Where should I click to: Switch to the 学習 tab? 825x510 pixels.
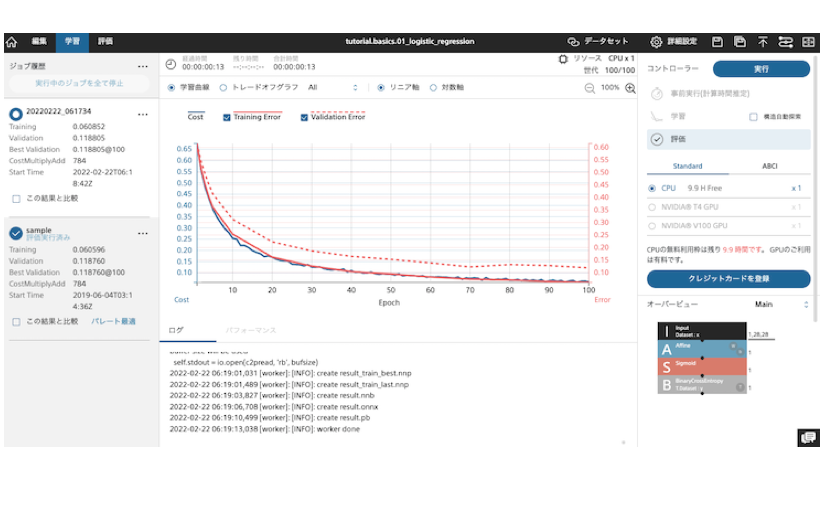pyautogui.click(x=72, y=42)
